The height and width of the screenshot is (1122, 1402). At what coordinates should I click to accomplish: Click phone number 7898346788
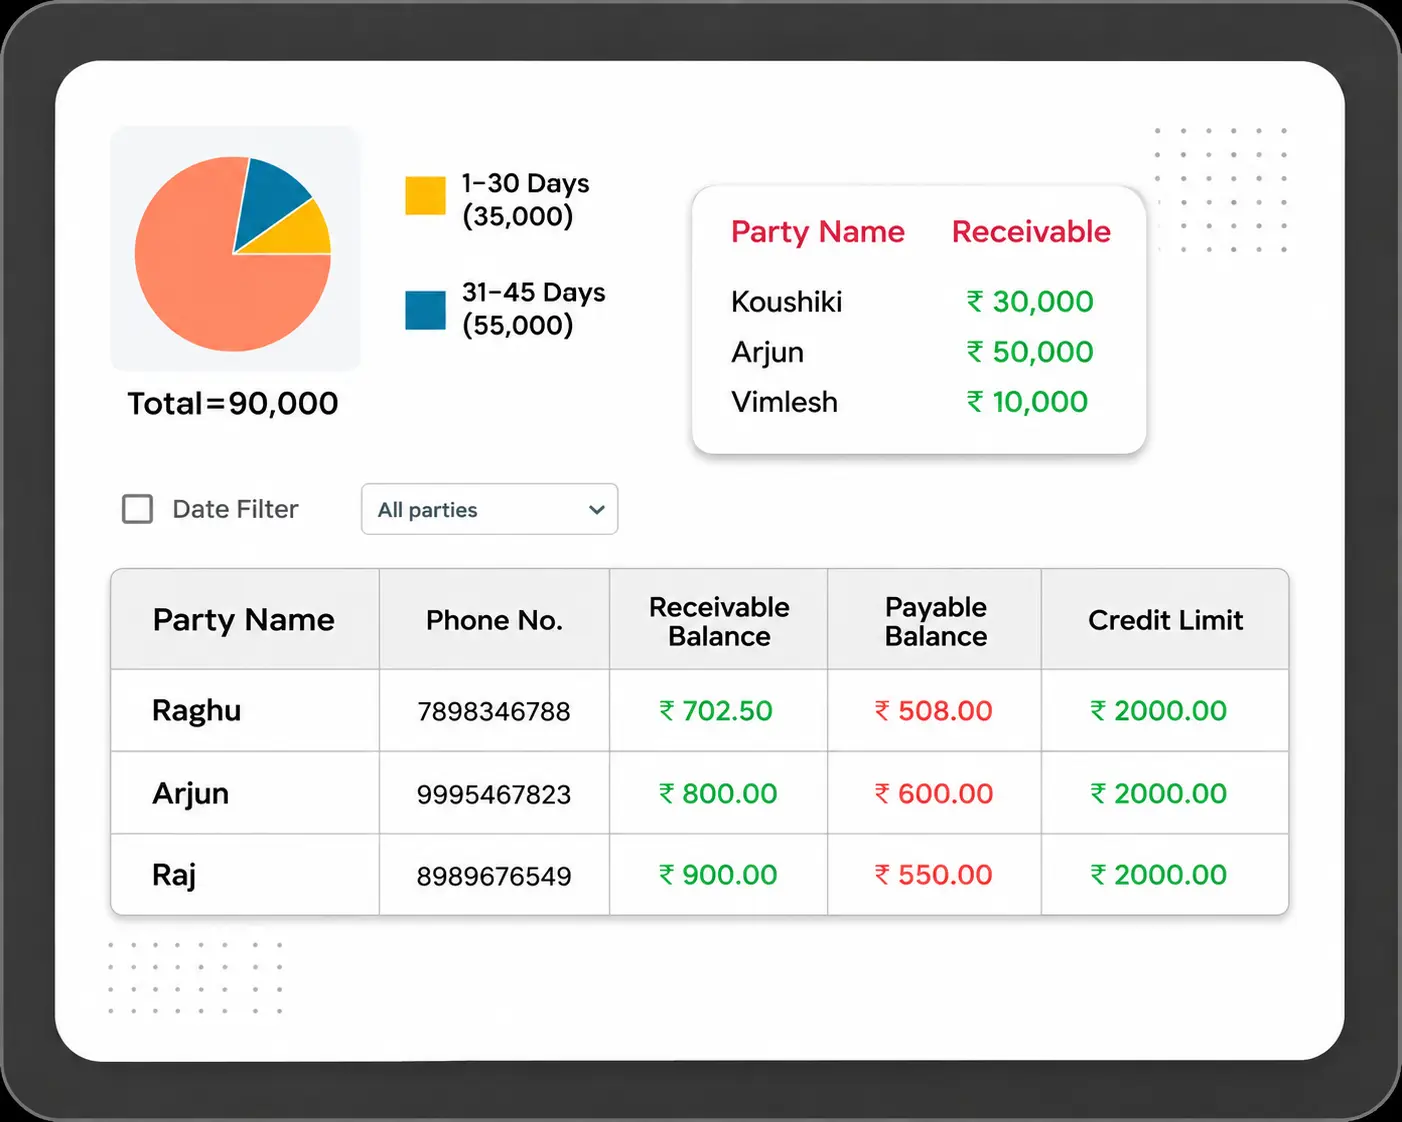pyautogui.click(x=494, y=712)
